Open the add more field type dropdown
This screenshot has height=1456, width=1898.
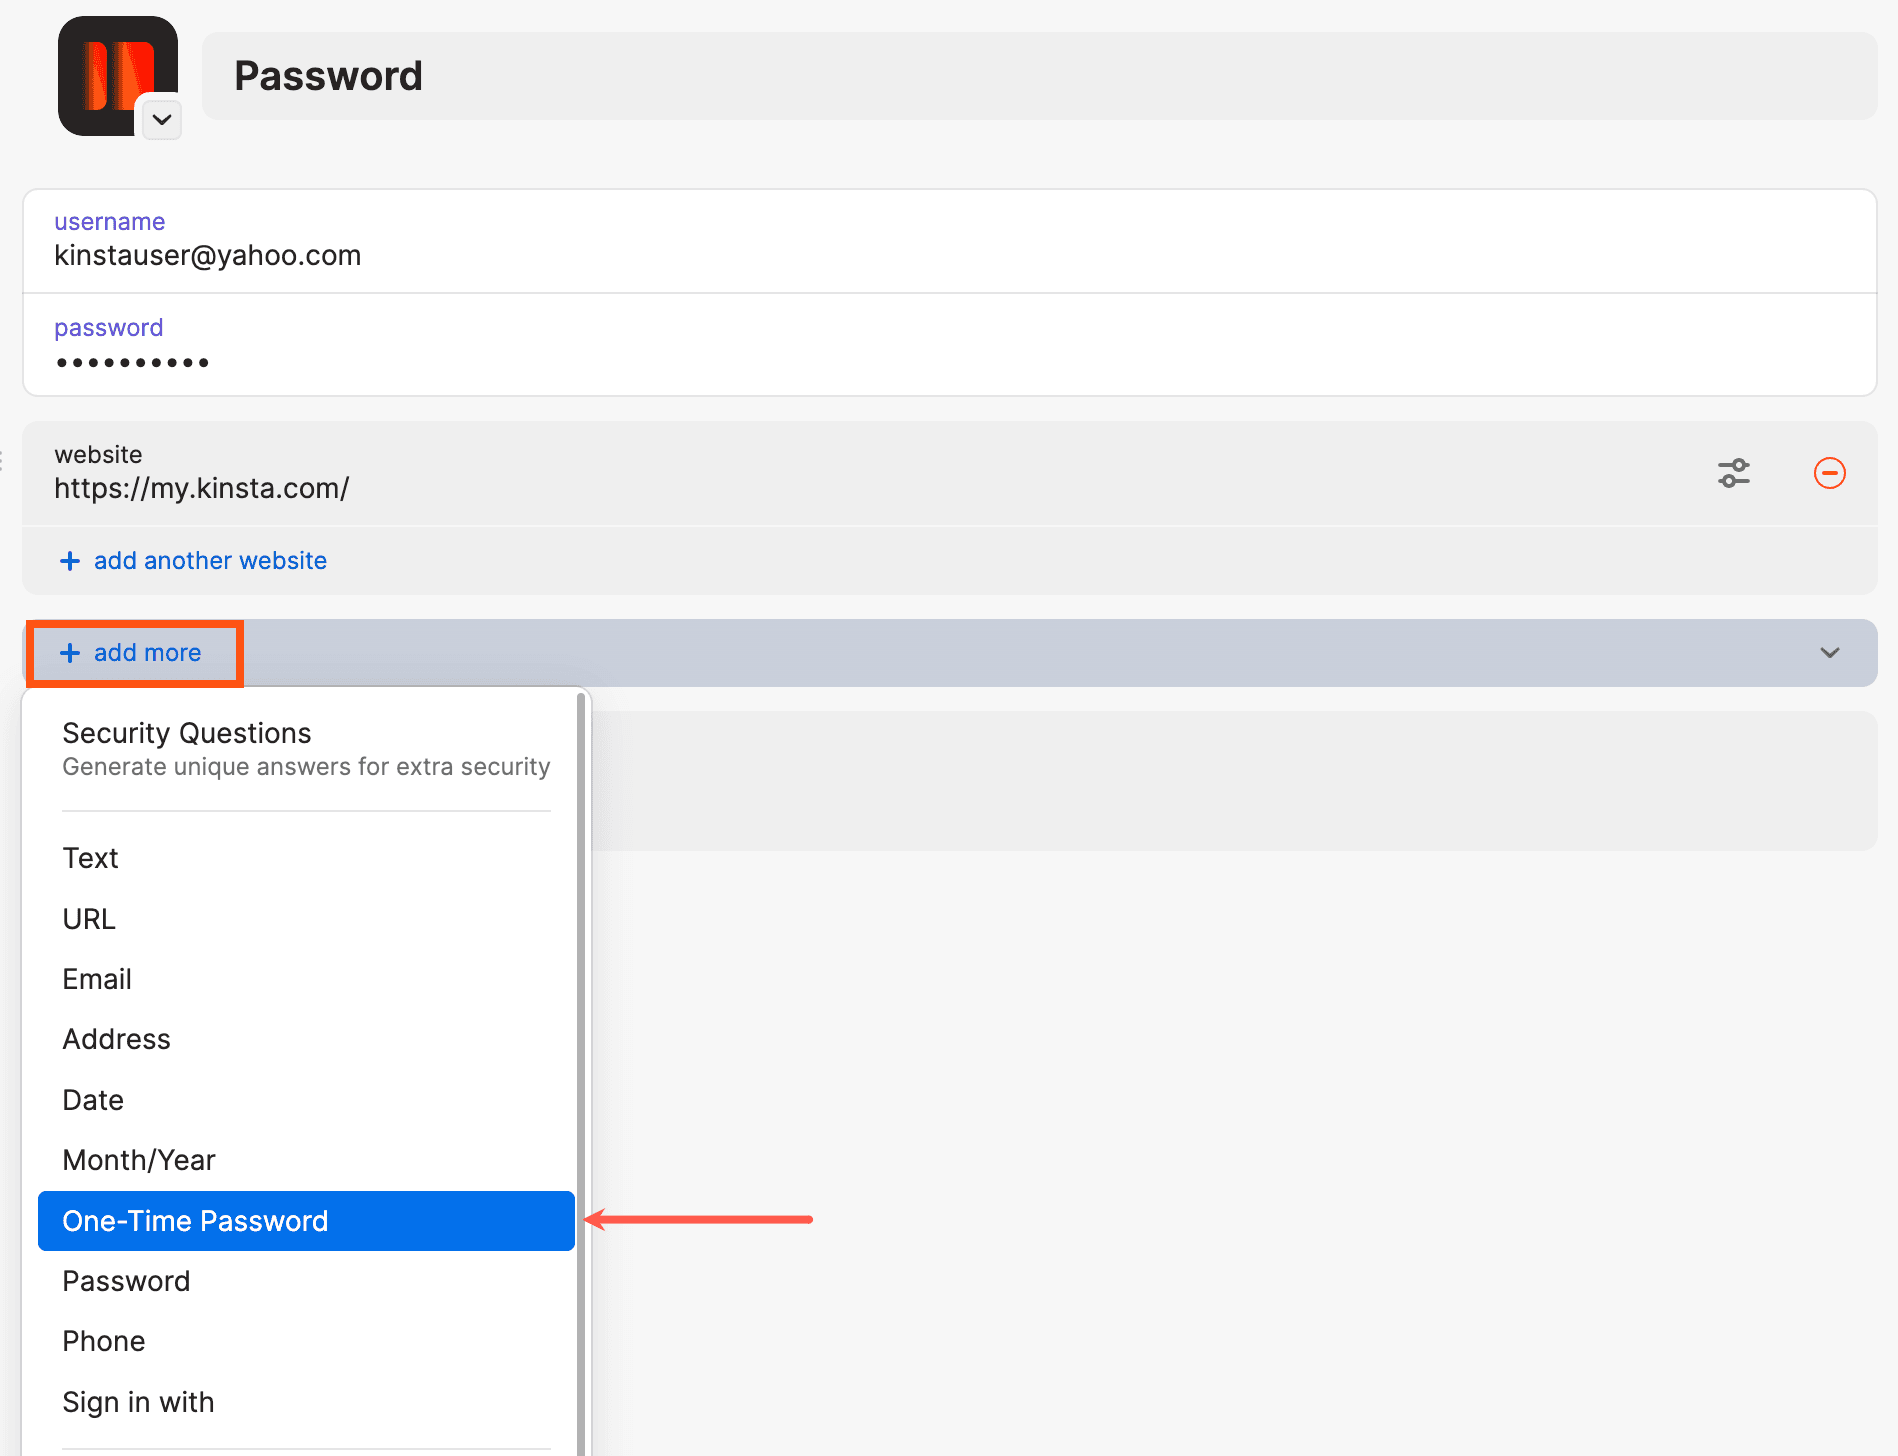click(135, 652)
